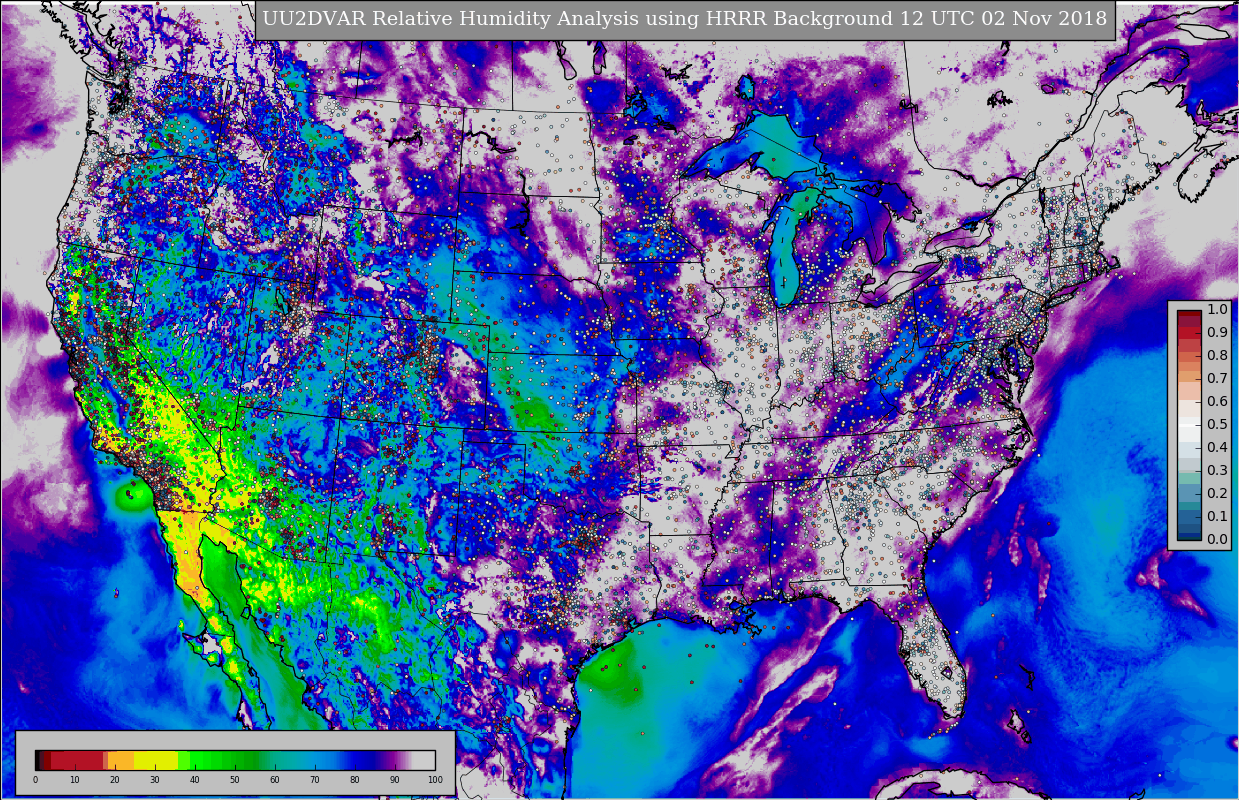Click the 1.0 label on vertical colorbar
This screenshot has width=1239, height=800.
1217,310
